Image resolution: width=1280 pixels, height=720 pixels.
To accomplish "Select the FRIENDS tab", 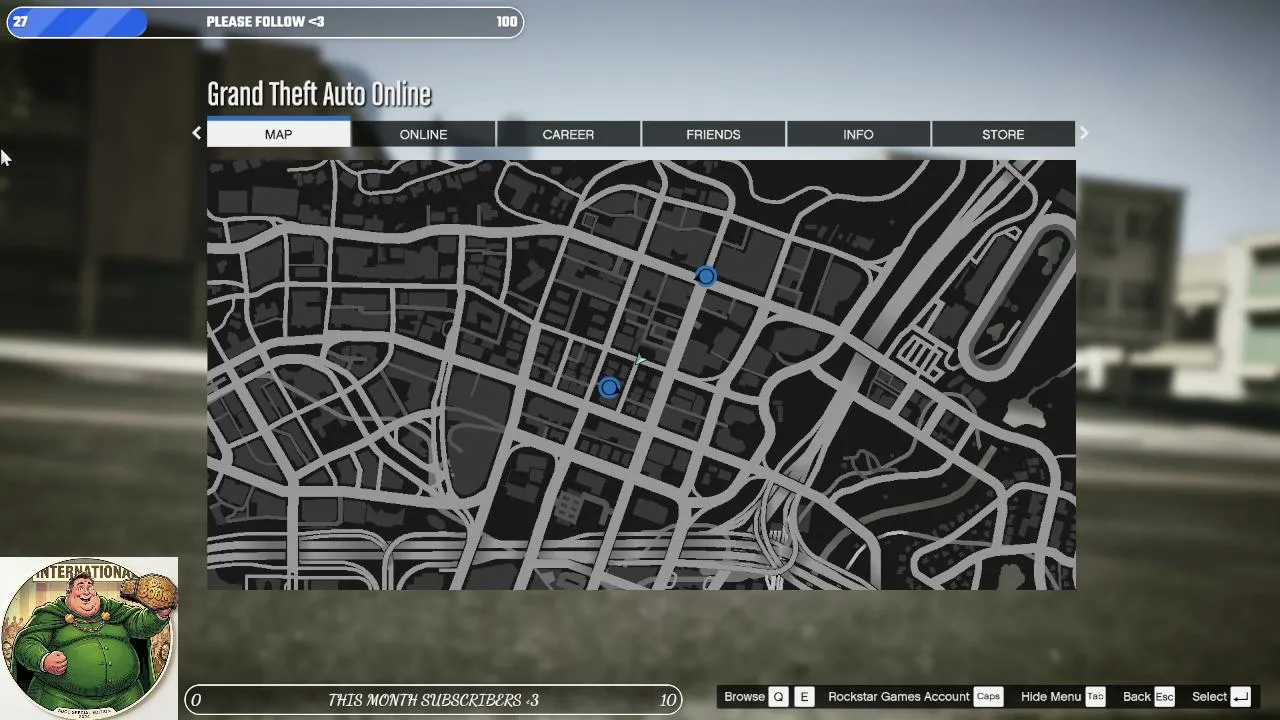I will pos(713,134).
